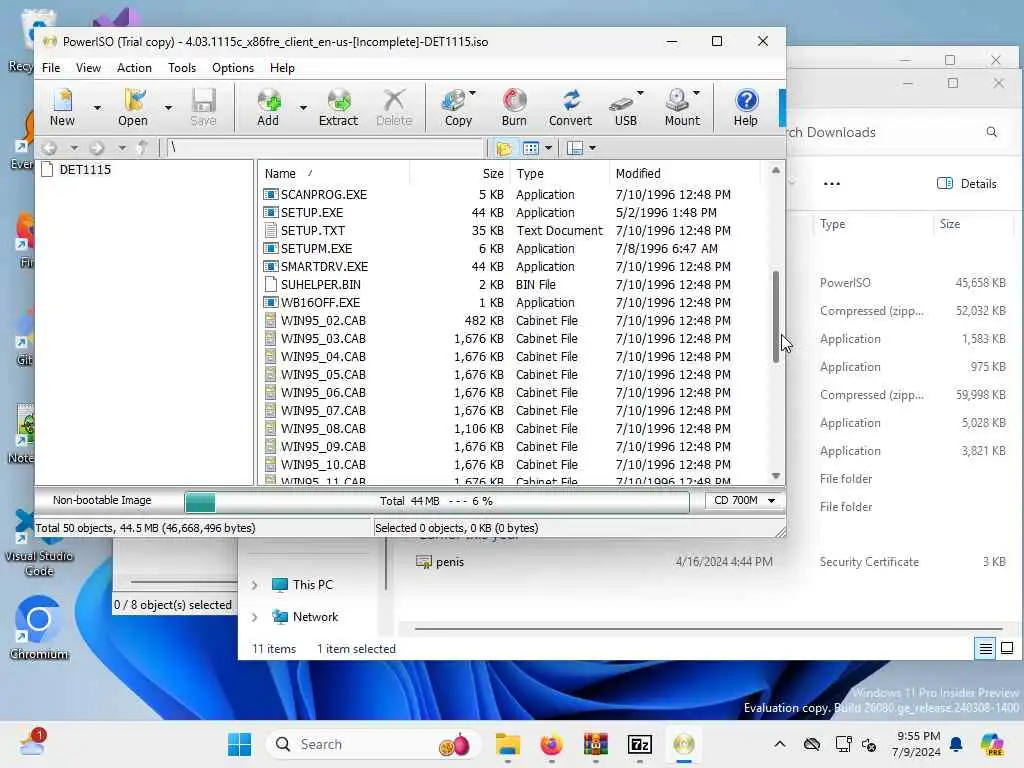Open the Windows Start menu

tap(240, 744)
